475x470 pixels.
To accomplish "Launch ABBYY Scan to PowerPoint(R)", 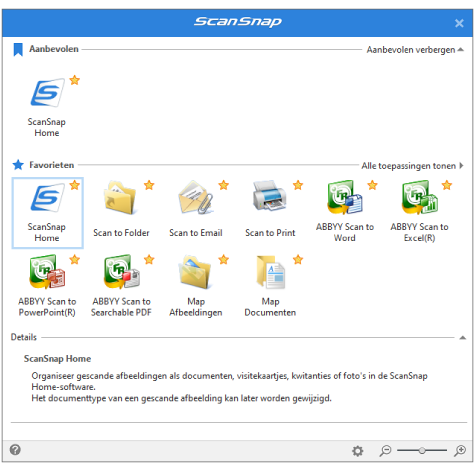I will [47, 286].
